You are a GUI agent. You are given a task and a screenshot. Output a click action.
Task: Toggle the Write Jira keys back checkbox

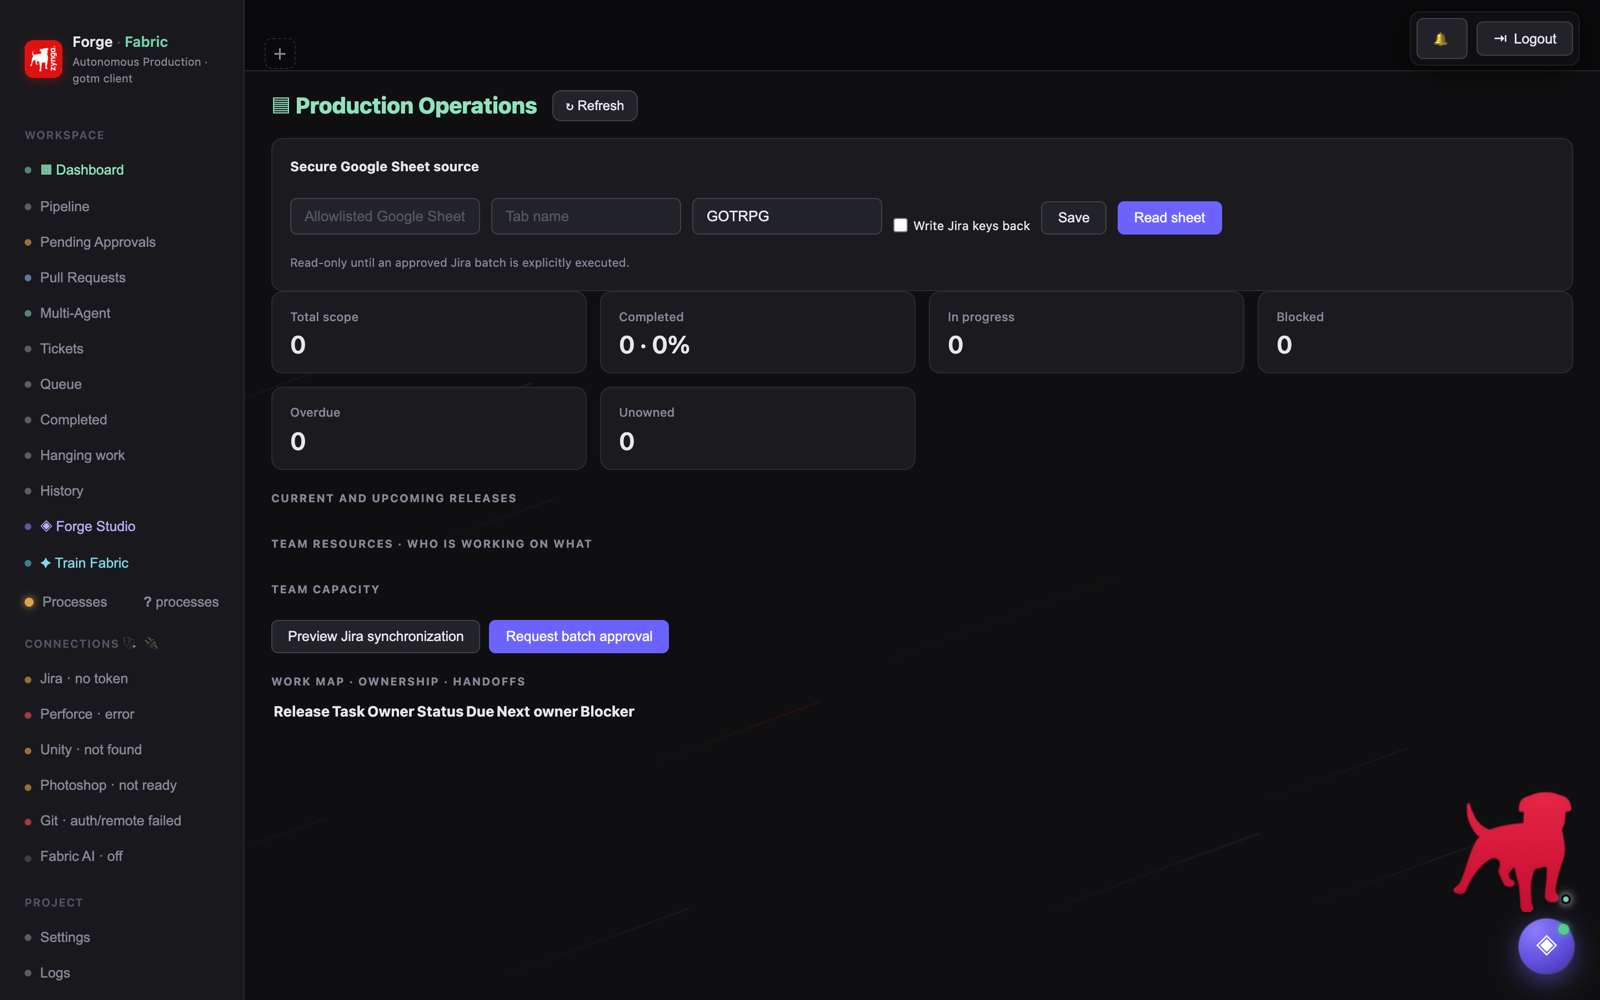900,225
